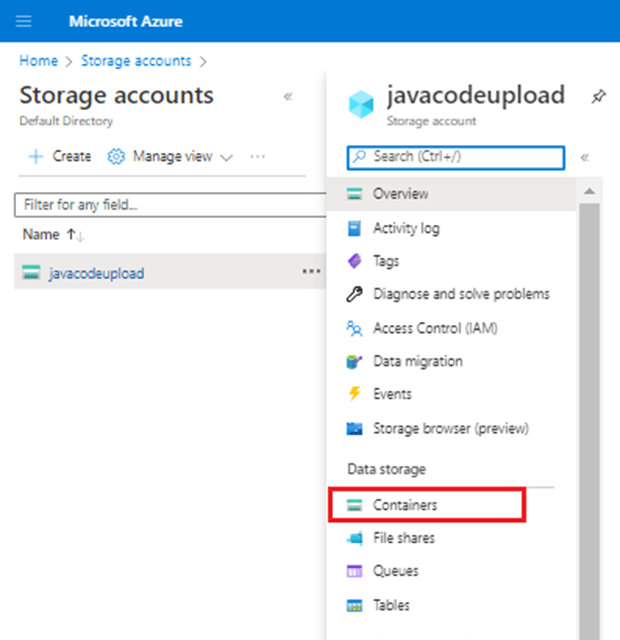Click the Activity log icon

pyautogui.click(x=353, y=228)
